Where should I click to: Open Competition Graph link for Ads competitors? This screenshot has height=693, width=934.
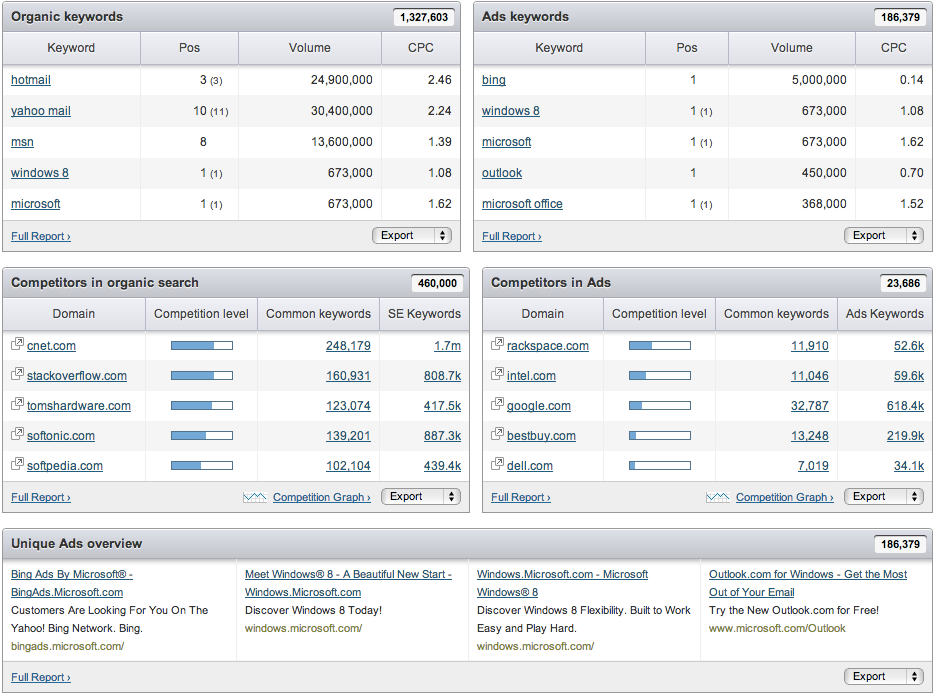coord(784,497)
